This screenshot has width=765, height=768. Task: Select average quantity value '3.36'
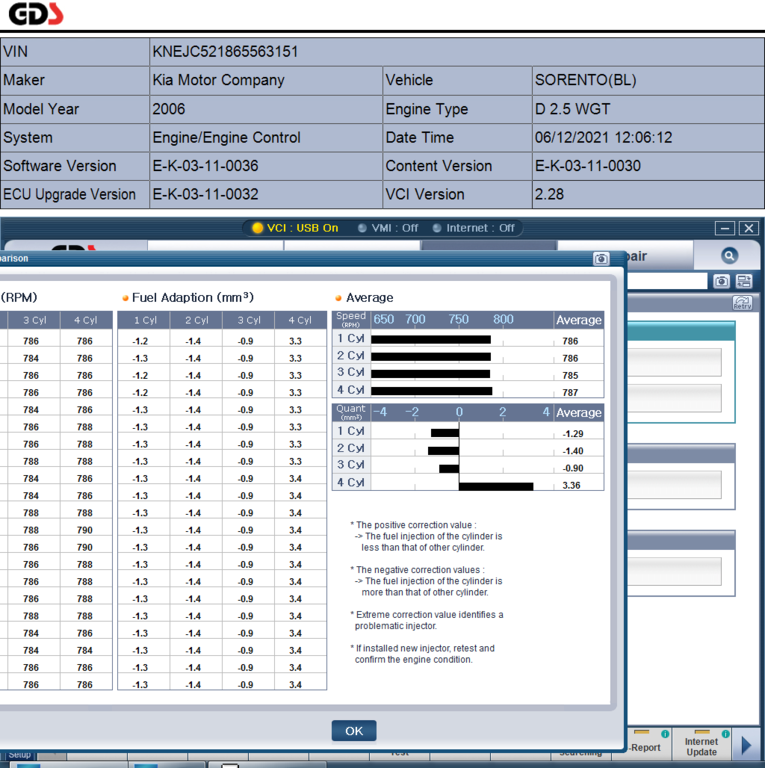[571, 485]
